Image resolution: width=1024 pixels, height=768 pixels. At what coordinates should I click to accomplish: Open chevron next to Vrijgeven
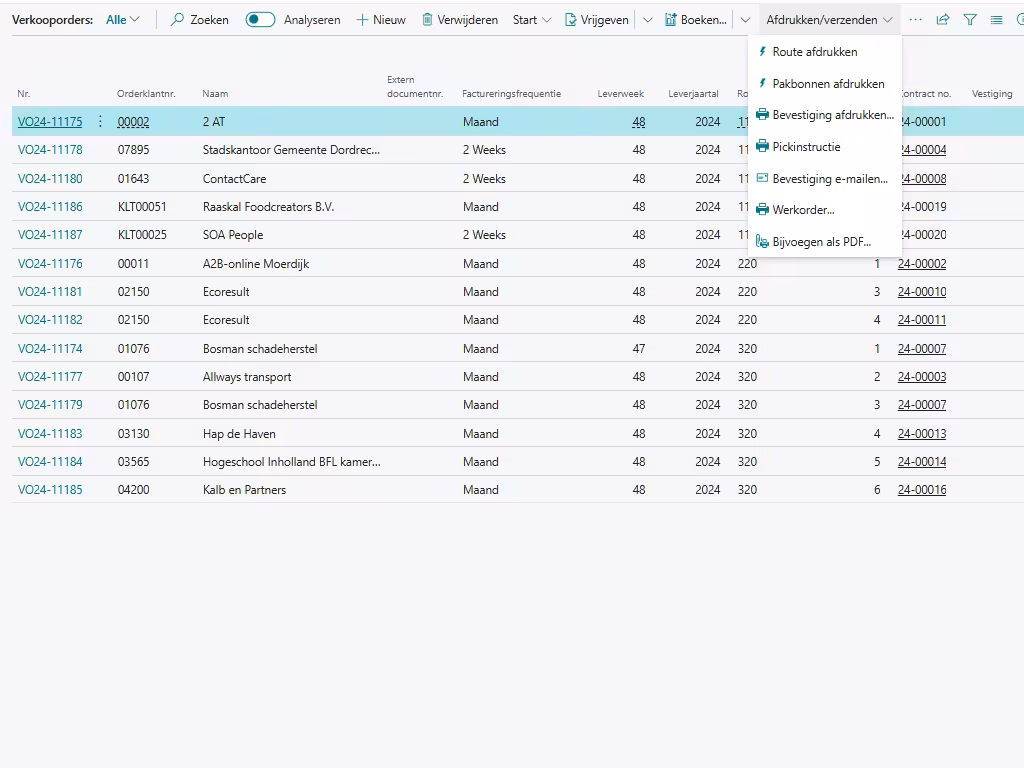point(647,20)
